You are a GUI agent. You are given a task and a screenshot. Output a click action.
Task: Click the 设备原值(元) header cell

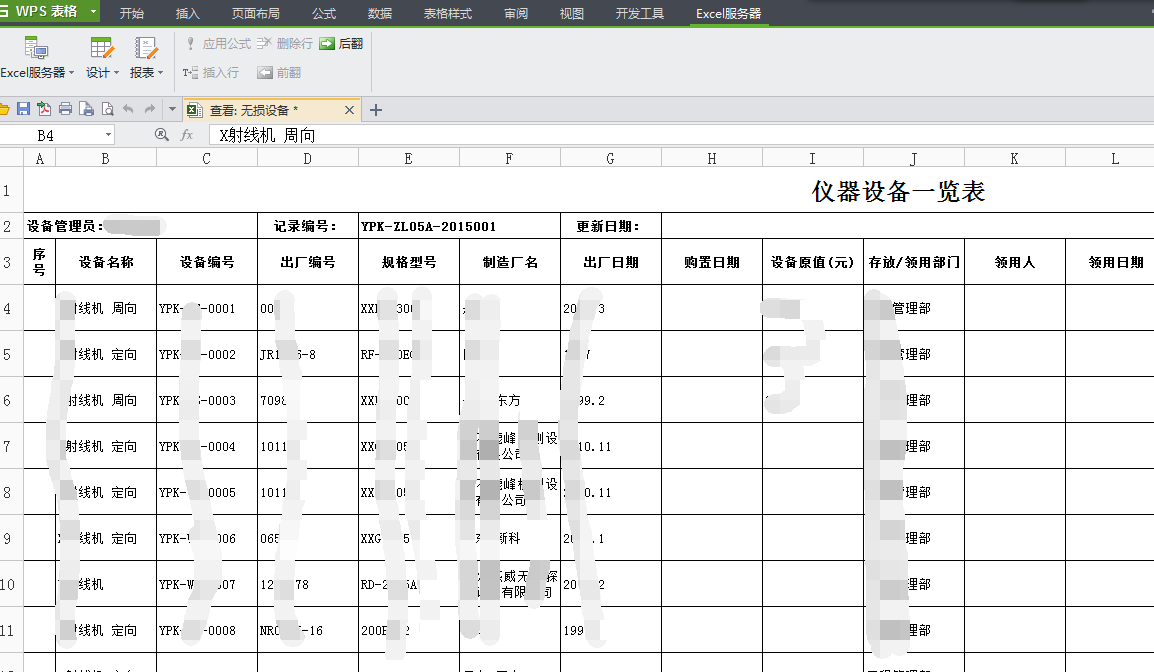[813, 262]
